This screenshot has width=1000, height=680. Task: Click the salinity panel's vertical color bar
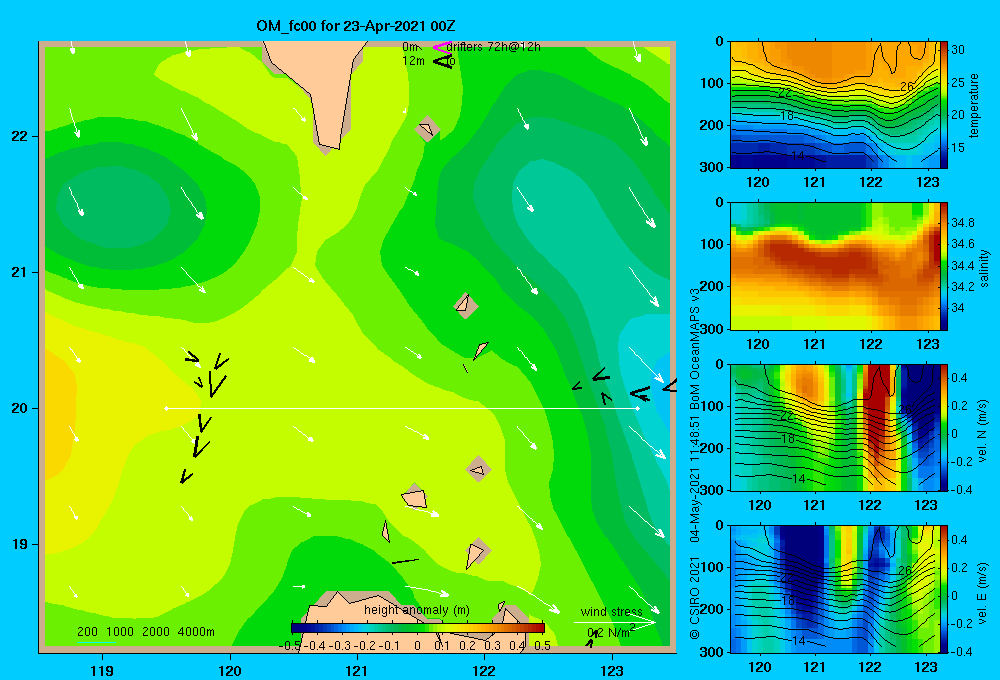click(944, 266)
